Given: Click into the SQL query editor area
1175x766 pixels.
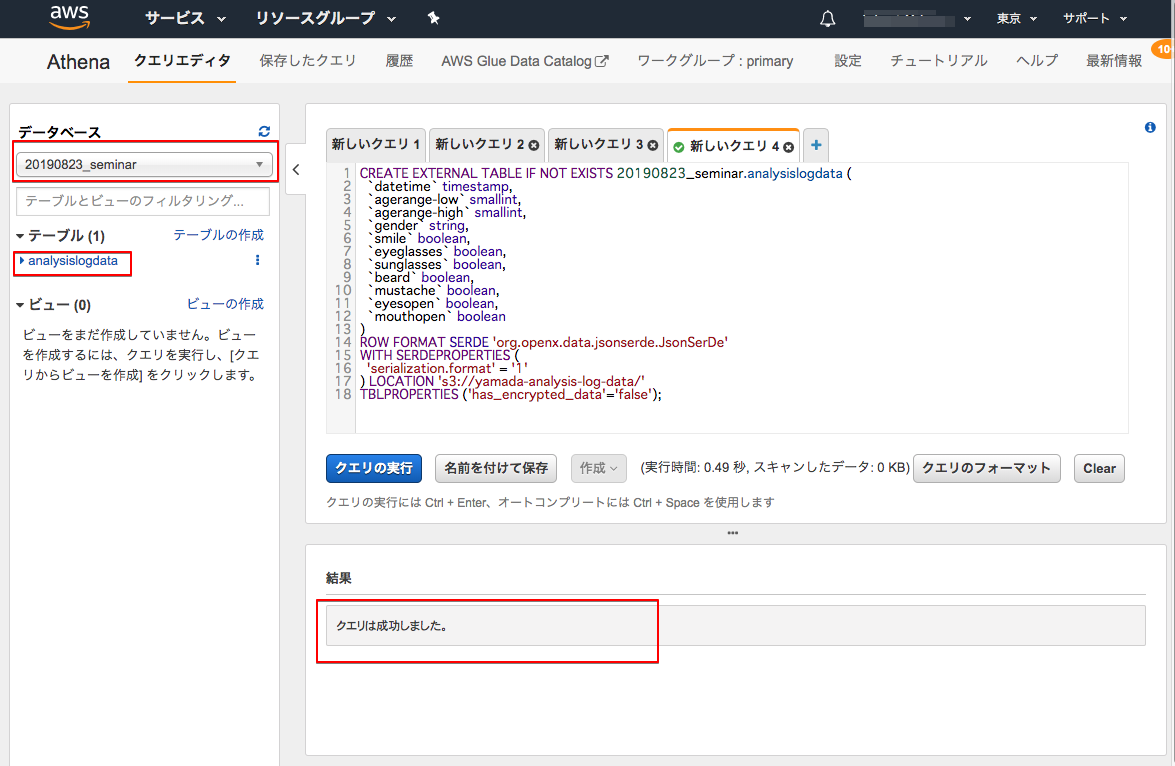Looking at the screenshot, I should (x=740, y=298).
